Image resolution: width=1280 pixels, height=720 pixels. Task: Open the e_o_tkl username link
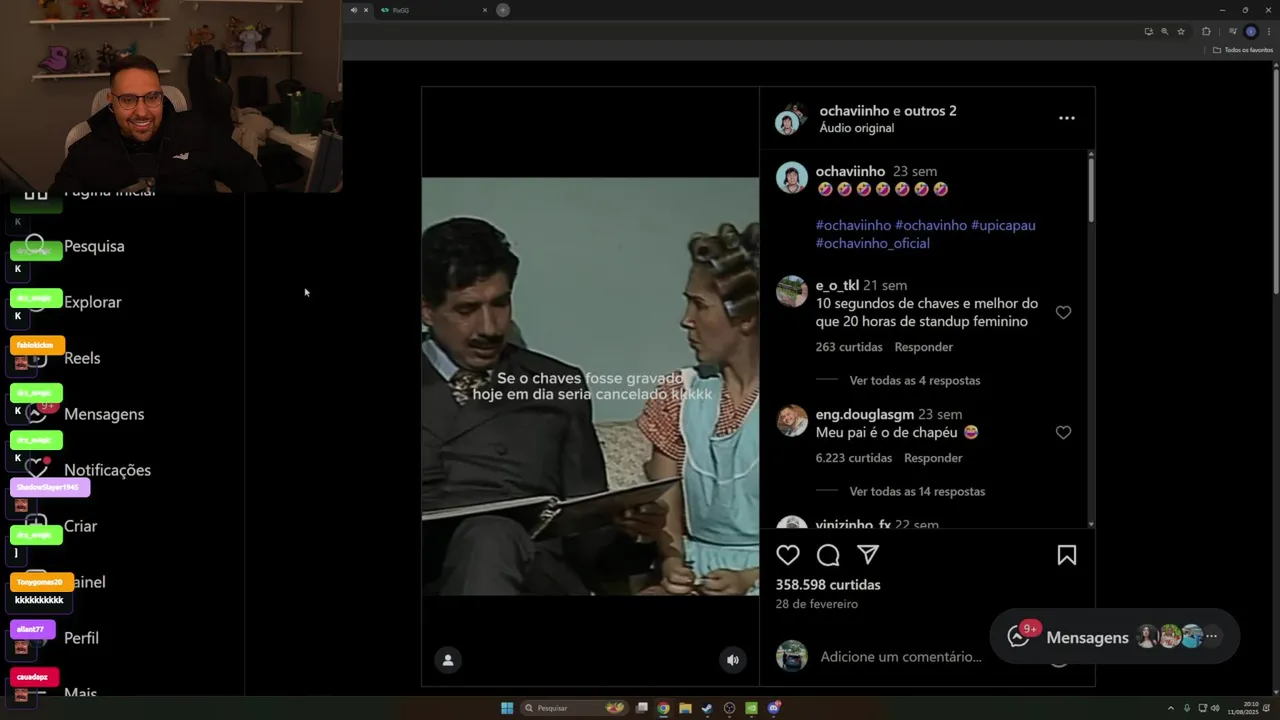tap(837, 286)
